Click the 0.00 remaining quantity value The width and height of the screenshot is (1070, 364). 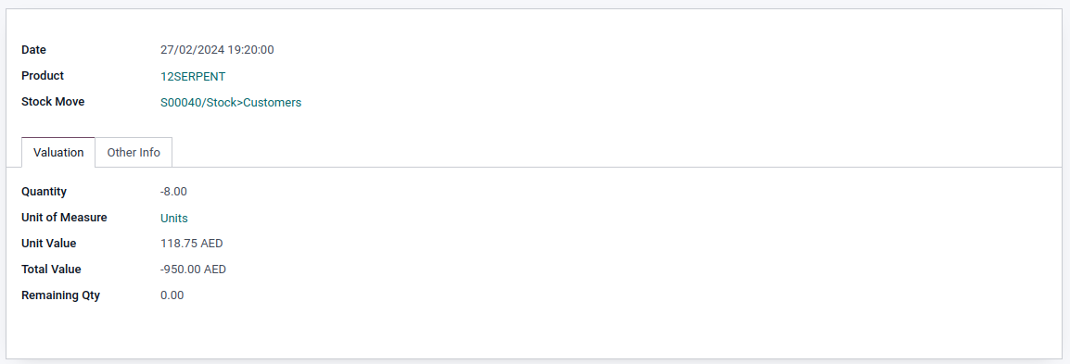point(172,295)
